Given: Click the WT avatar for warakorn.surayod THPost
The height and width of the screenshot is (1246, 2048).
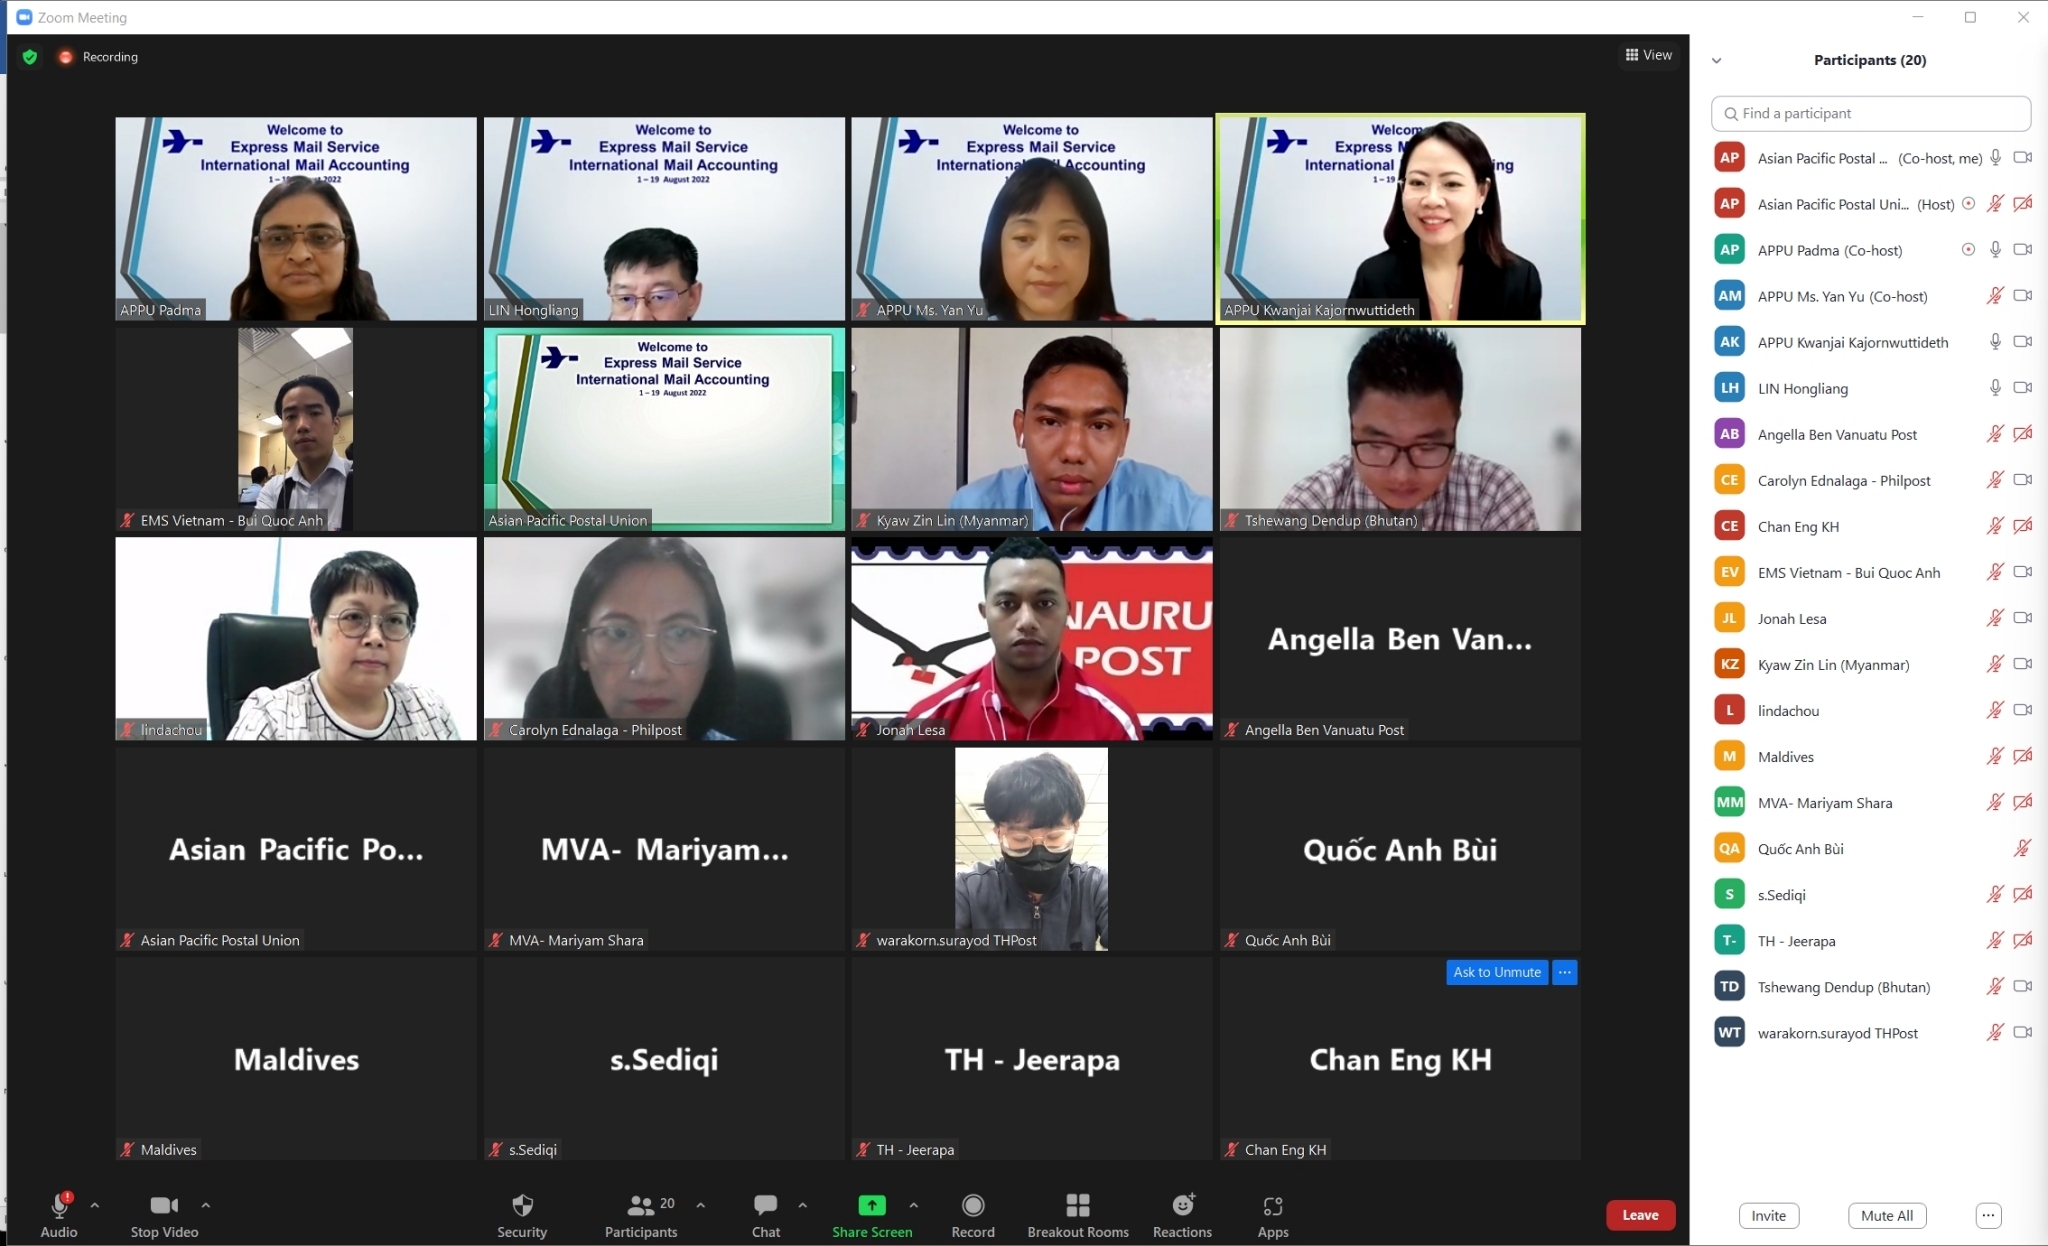Looking at the screenshot, I should click(x=1730, y=1032).
